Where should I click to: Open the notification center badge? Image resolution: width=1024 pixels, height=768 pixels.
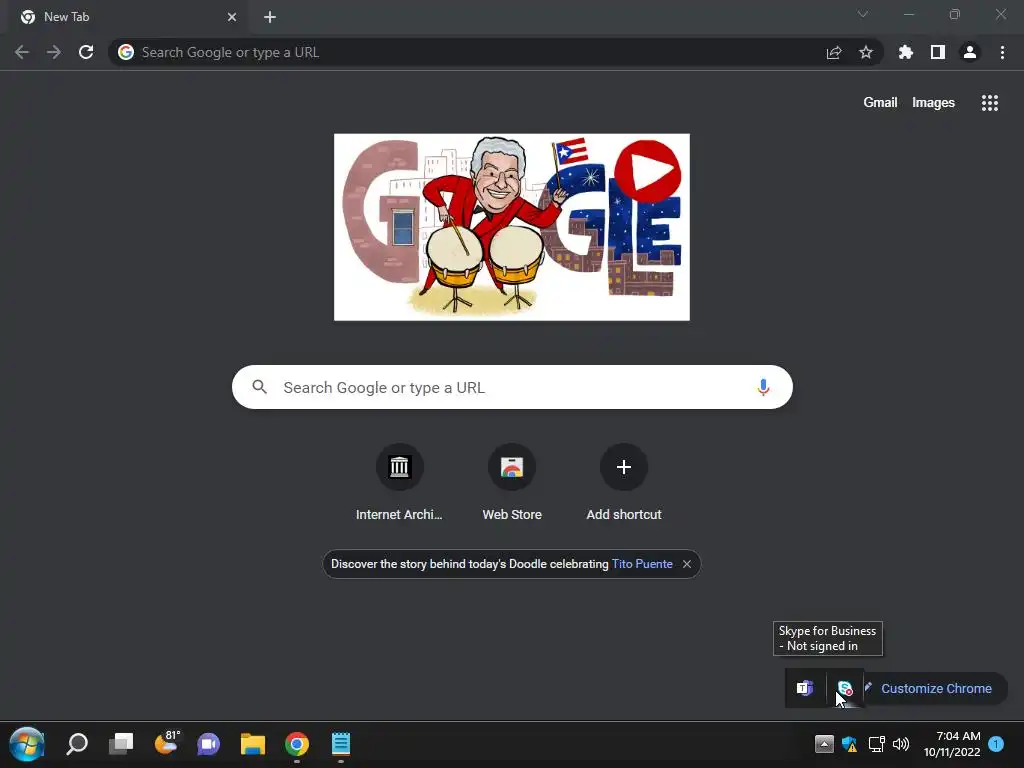pos(996,744)
